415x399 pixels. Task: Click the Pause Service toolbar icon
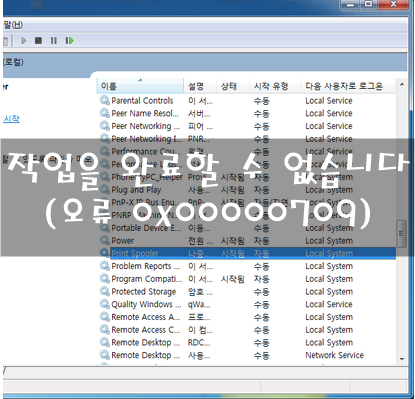tap(54, 41)
